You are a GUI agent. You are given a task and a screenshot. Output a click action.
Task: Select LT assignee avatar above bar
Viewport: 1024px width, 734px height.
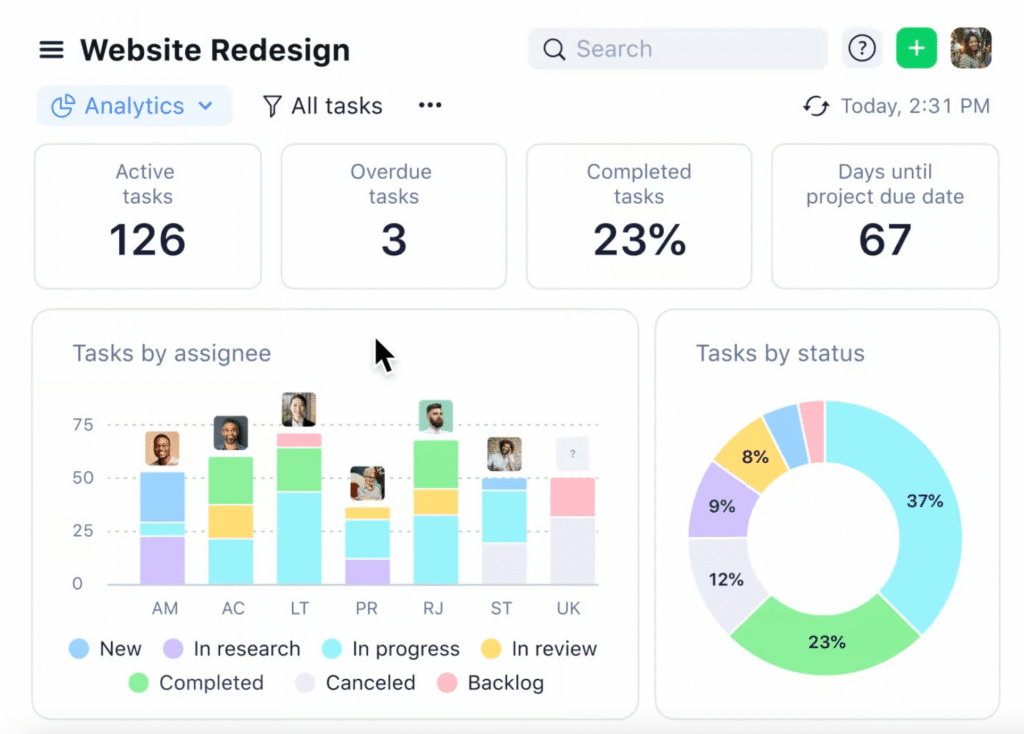[299, 409]
